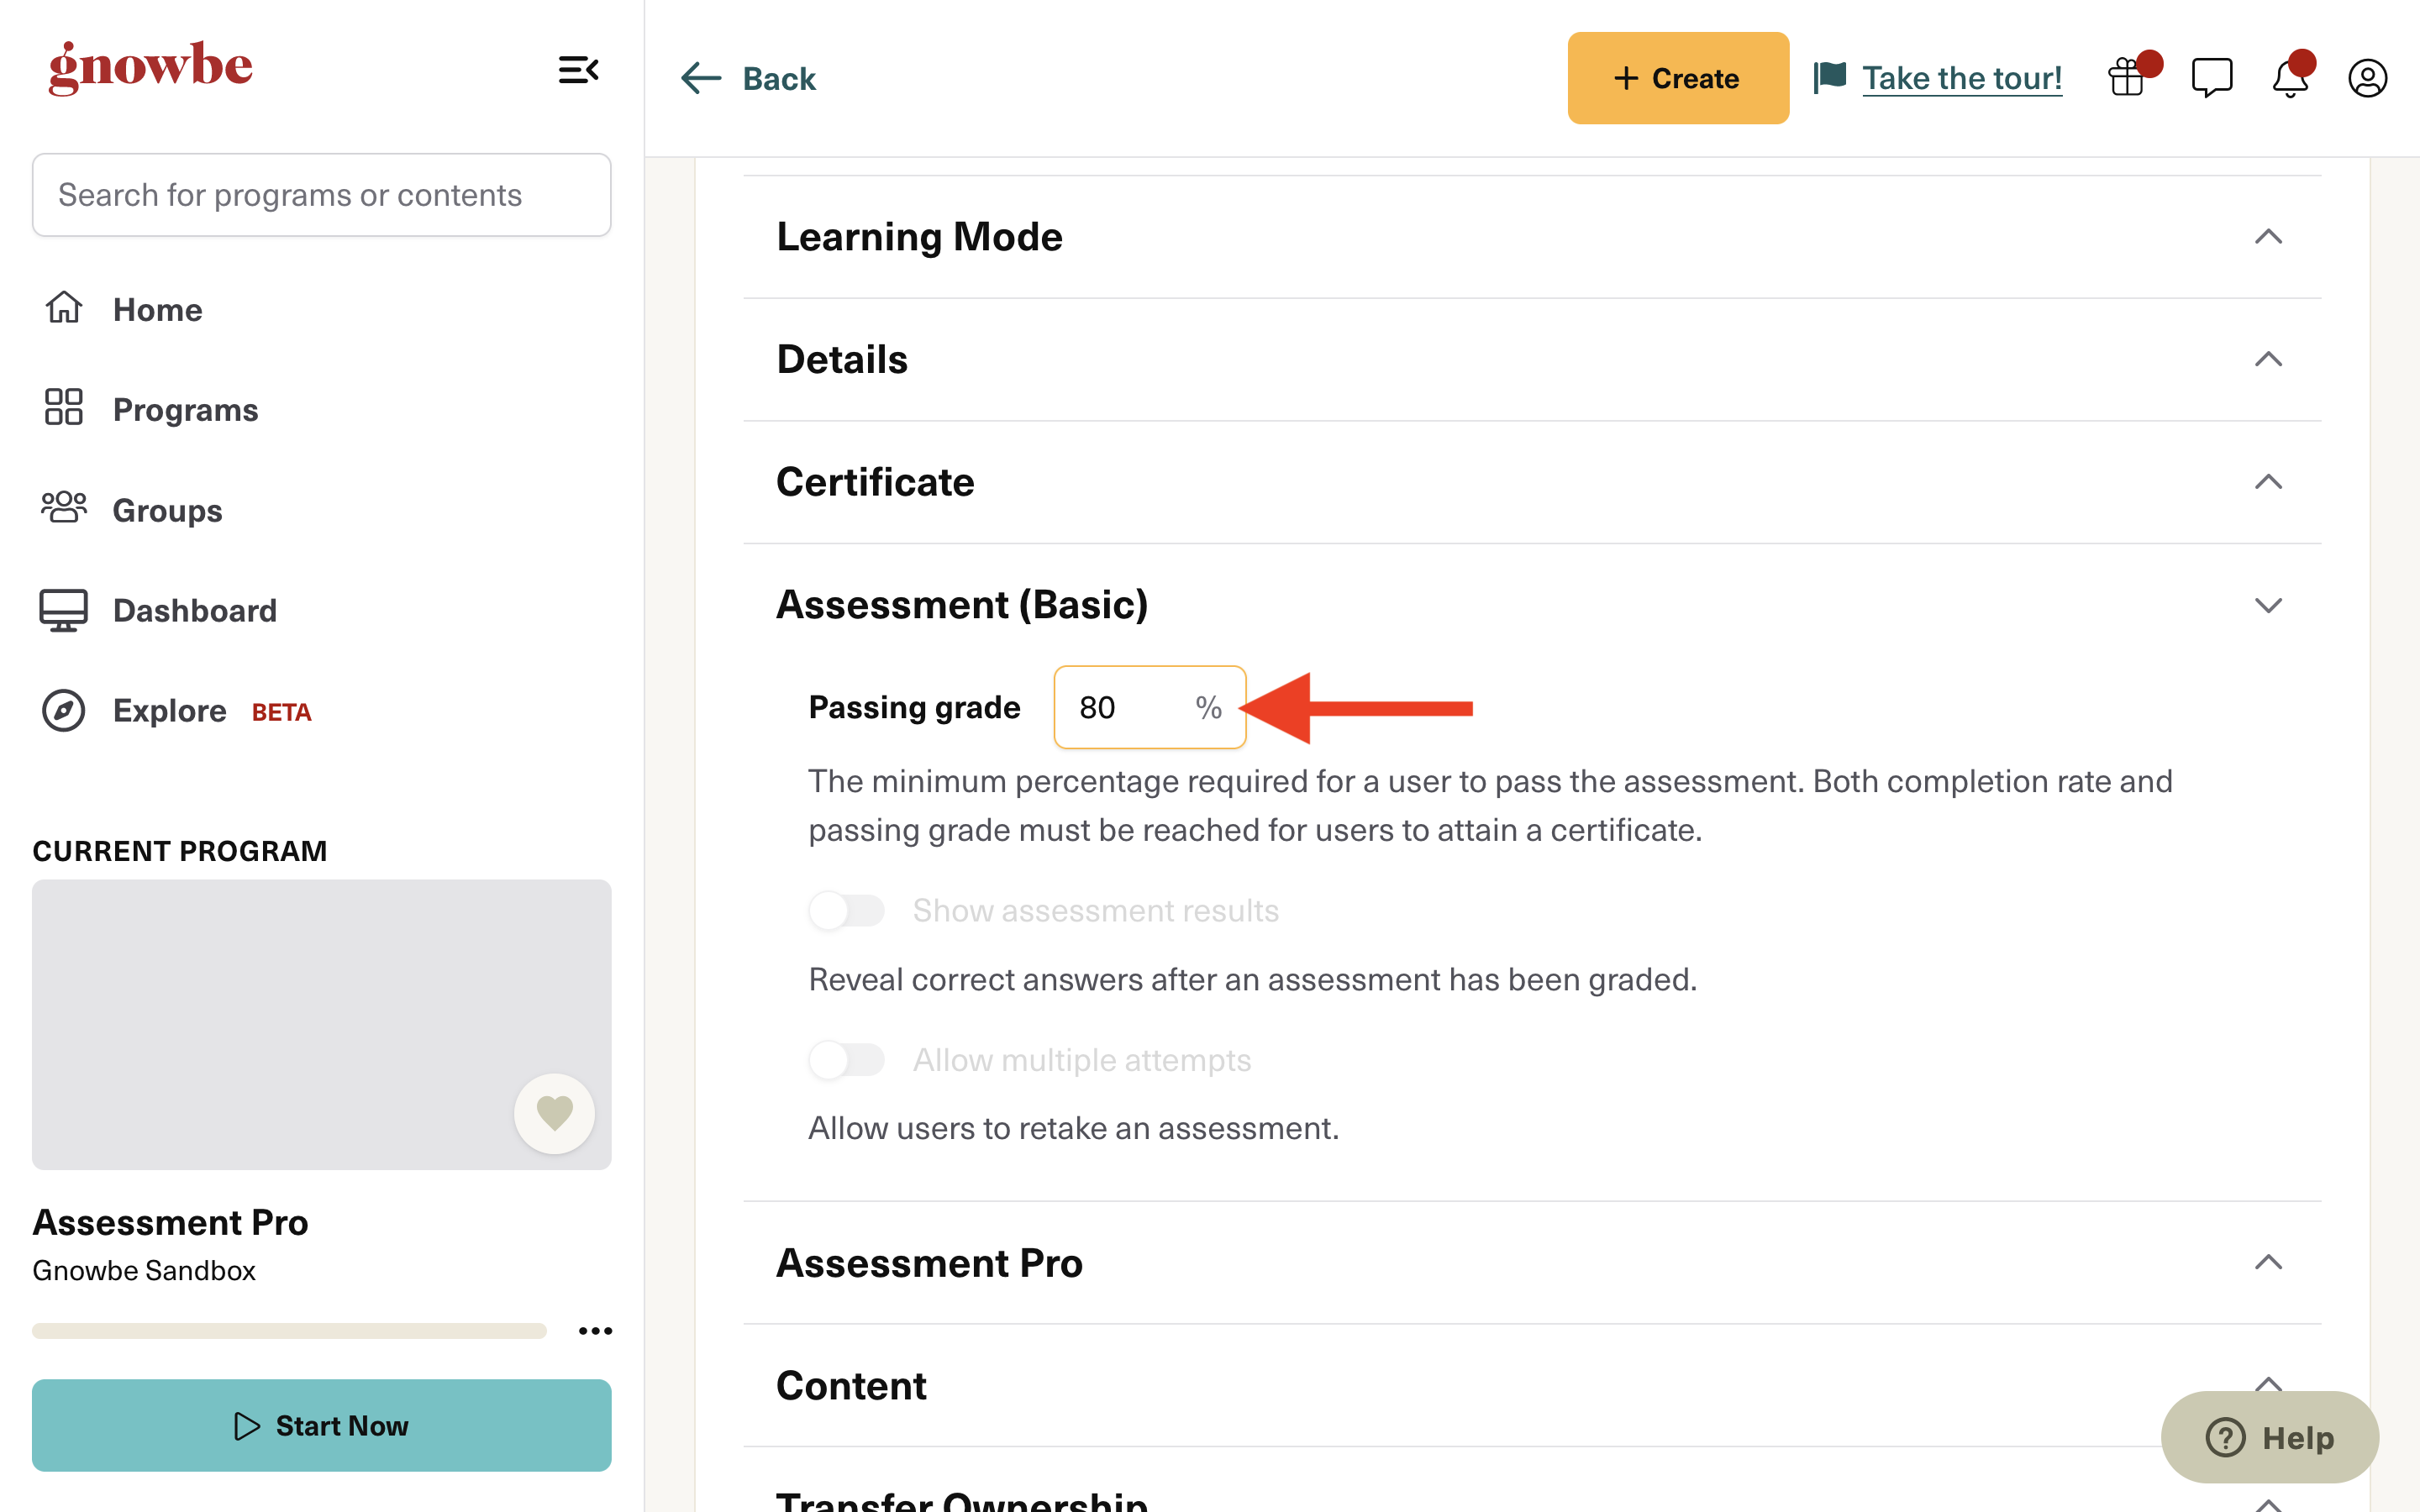Open the Dashboard view
Screen dimensions: 2420x1512
(x=194, y=610)
